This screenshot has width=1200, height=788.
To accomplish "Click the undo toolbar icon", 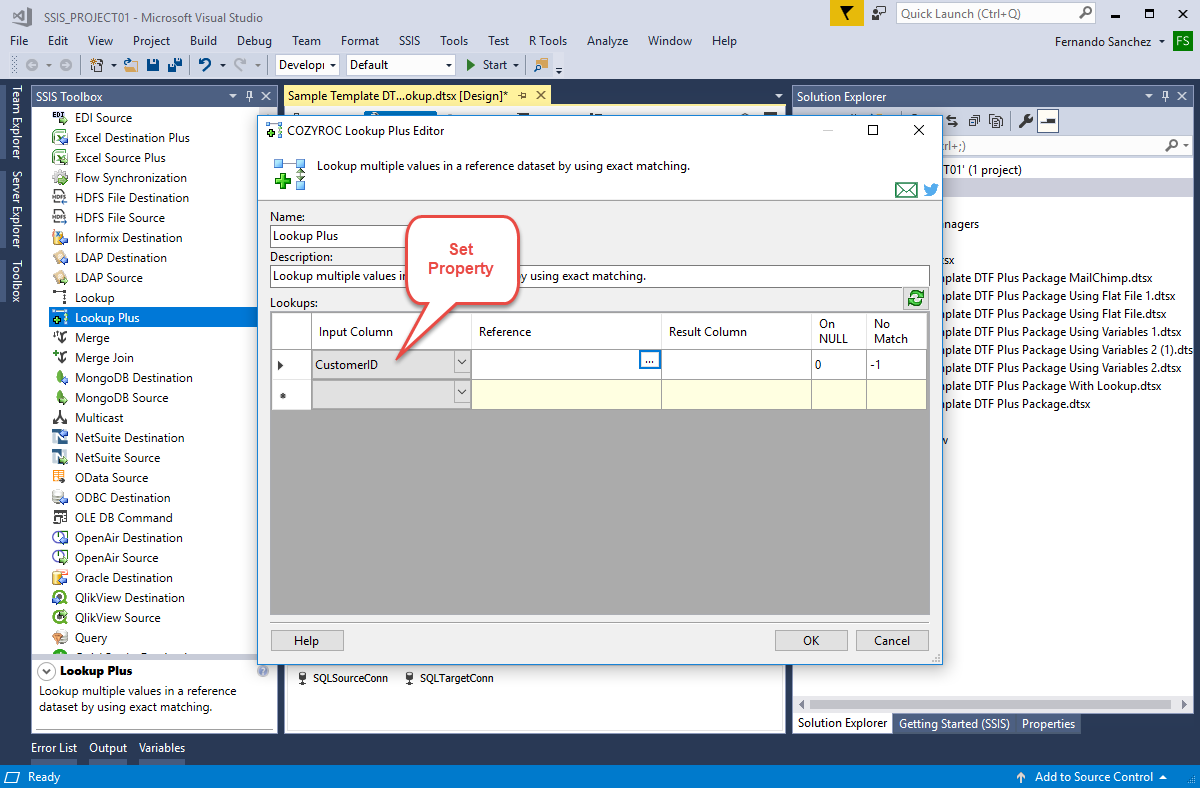I will pyautogui.click(x=205, y=65).
